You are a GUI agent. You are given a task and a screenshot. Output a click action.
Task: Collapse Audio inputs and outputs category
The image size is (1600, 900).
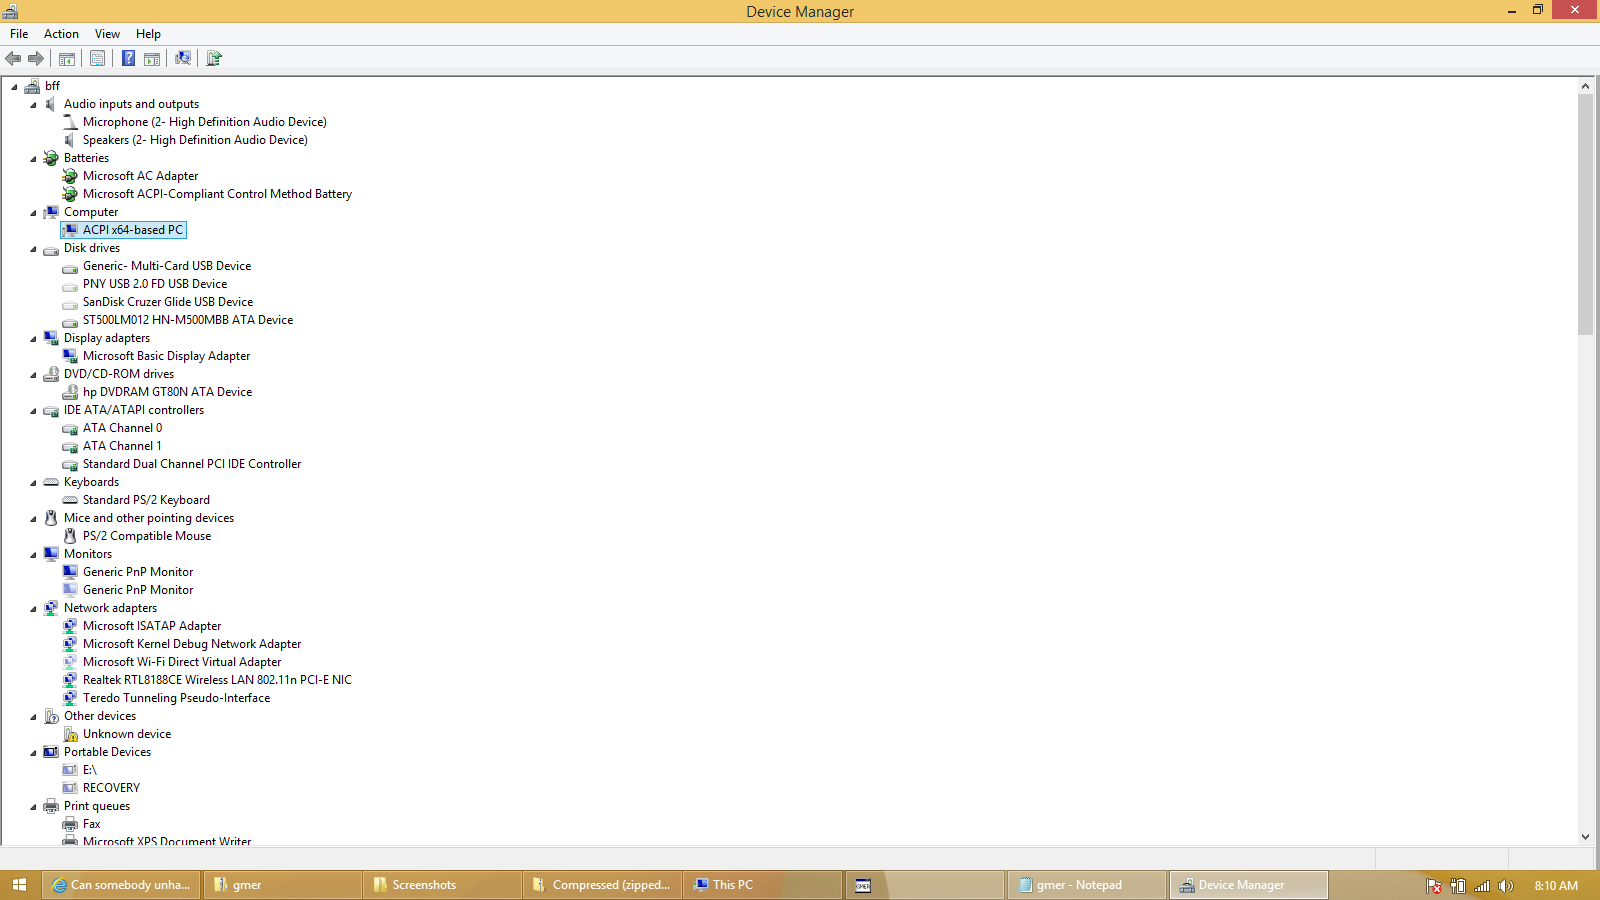click(33, 105)
